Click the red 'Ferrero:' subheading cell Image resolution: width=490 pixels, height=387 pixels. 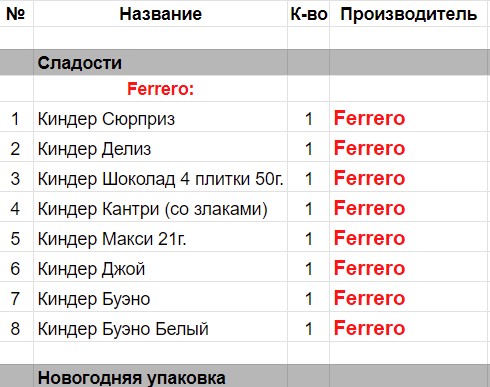click(160, 89)
